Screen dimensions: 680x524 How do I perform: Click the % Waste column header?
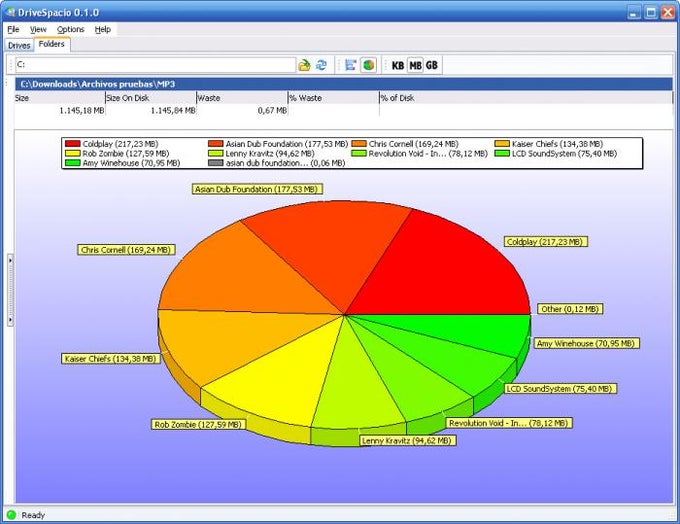[x=333, y=98]
